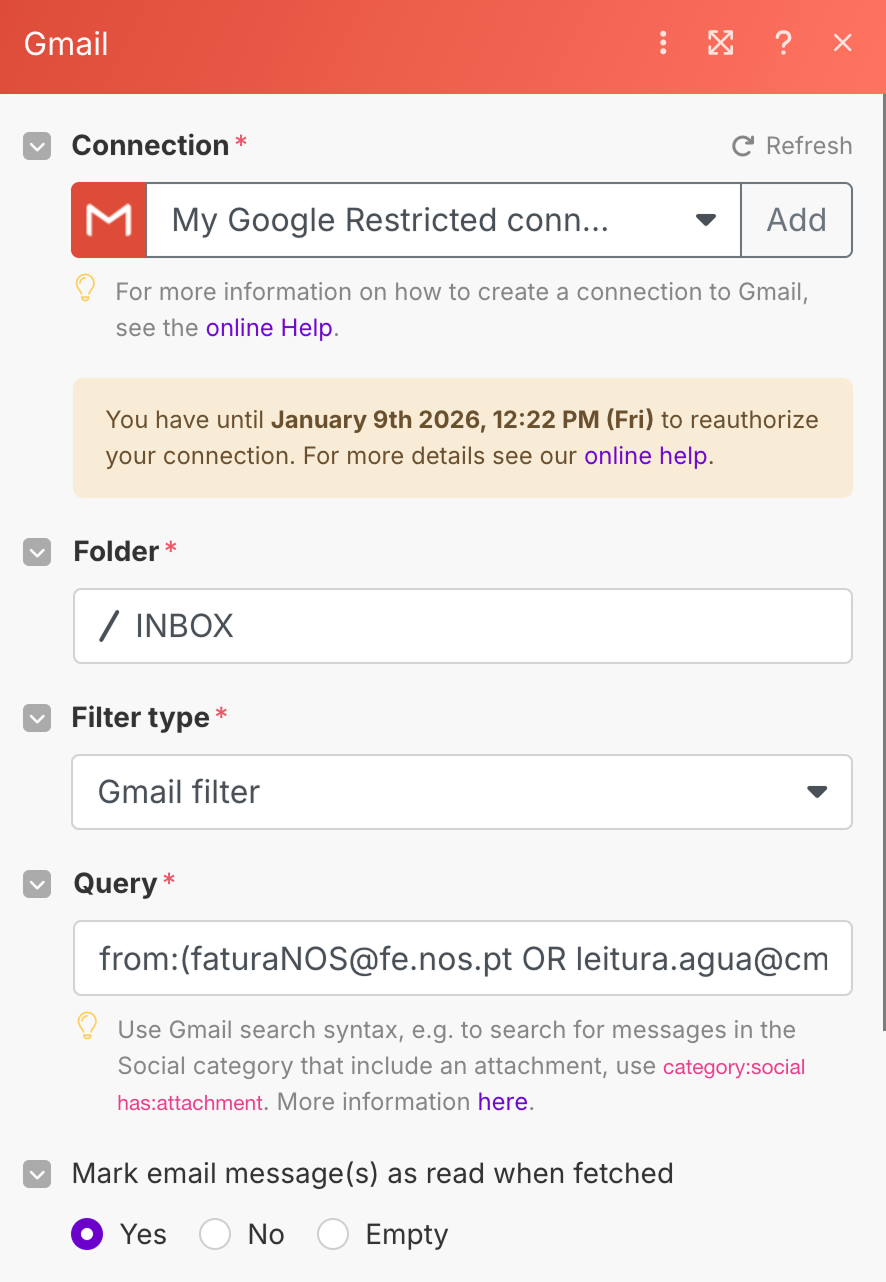Collapse the Folder field toggle
The width and height of the screenshot is (886, 1282).
(37, 552)
